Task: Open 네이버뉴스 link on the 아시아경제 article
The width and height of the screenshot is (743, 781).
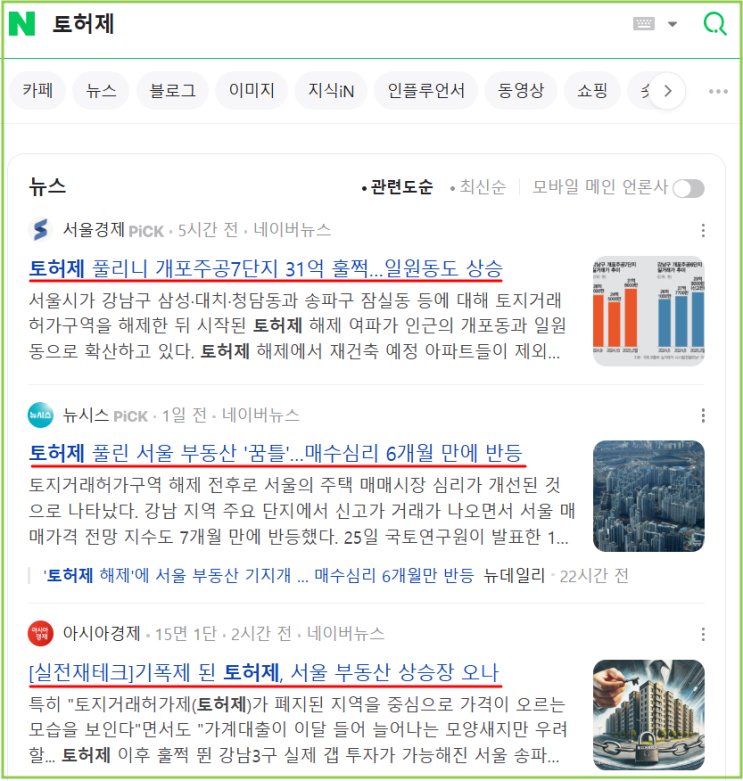Action: pos(346,634)
